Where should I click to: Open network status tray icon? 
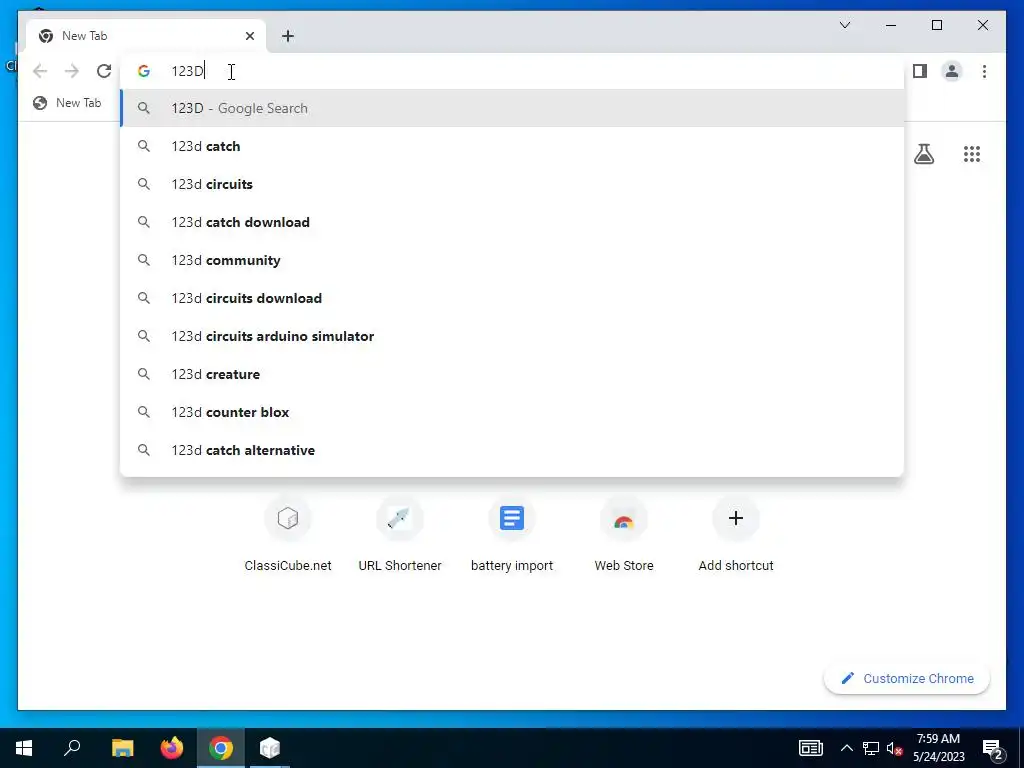click(x=871, y=748)
